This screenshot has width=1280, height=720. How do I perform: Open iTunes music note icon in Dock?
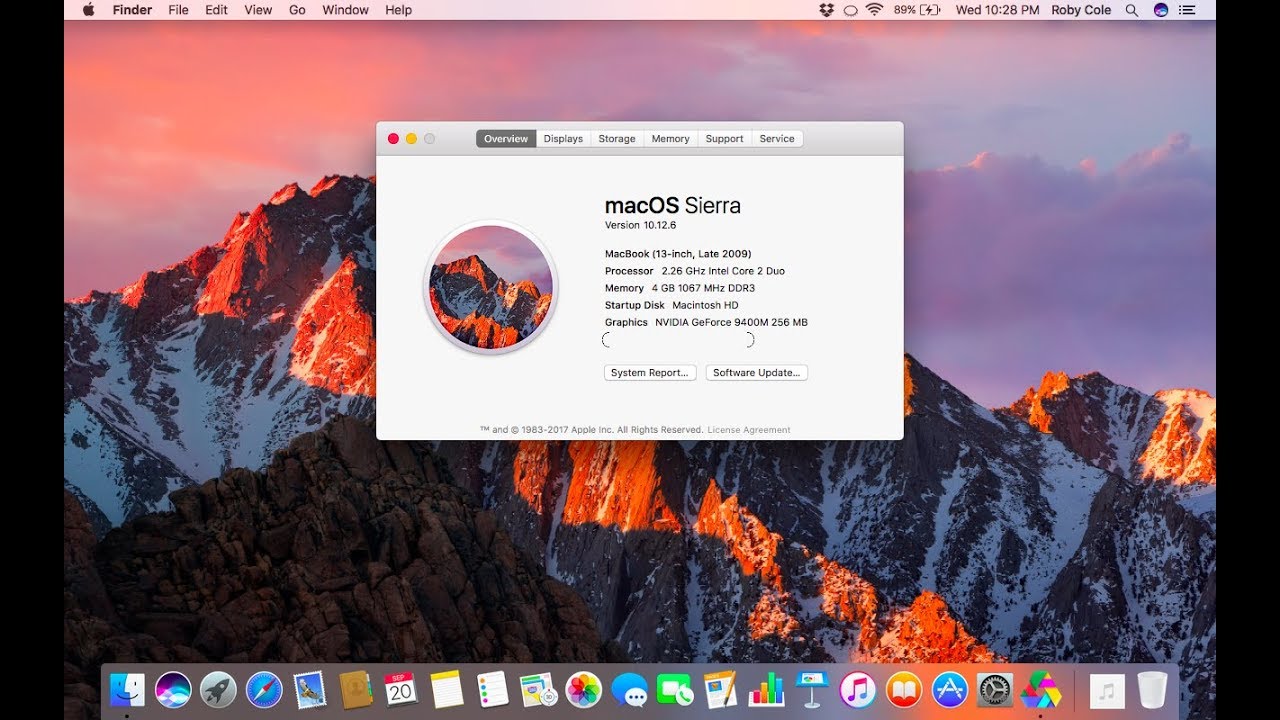[858, 689]
